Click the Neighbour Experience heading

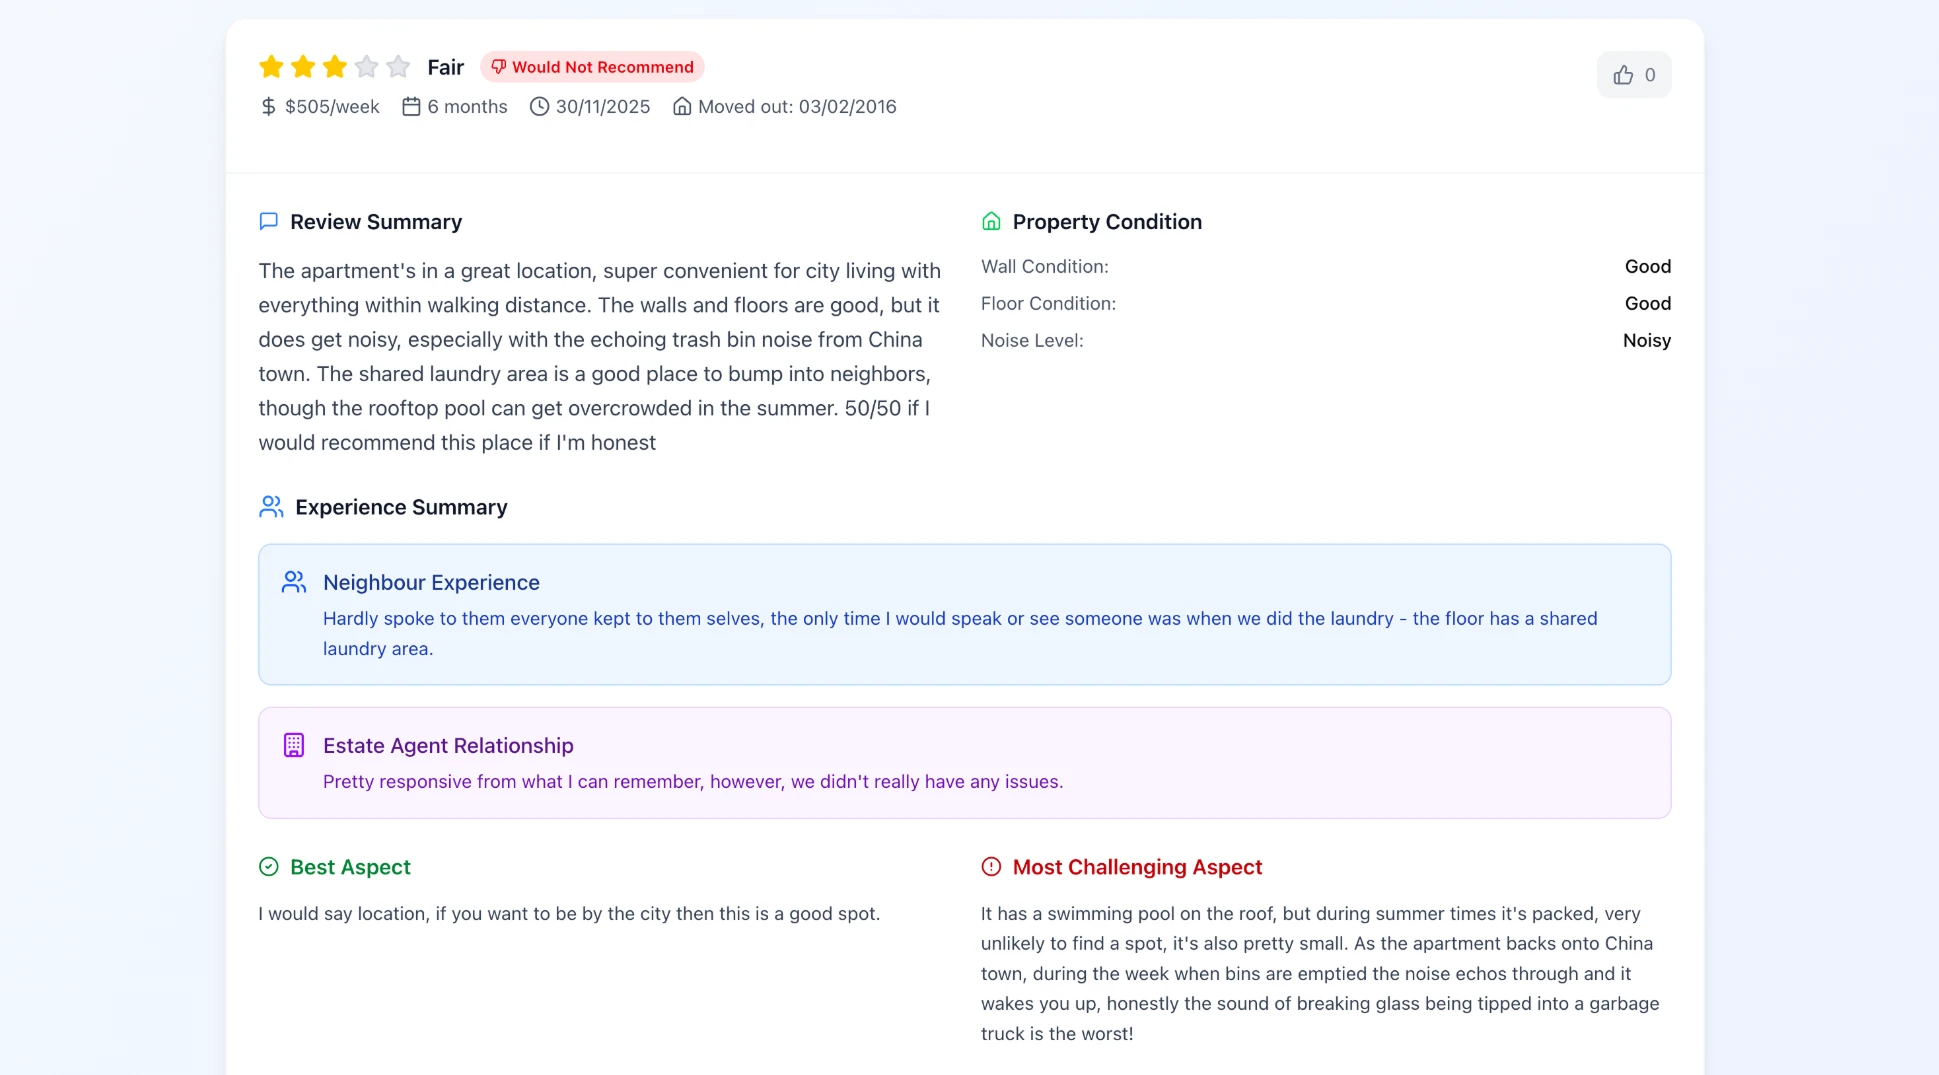[x=431, y=582]
